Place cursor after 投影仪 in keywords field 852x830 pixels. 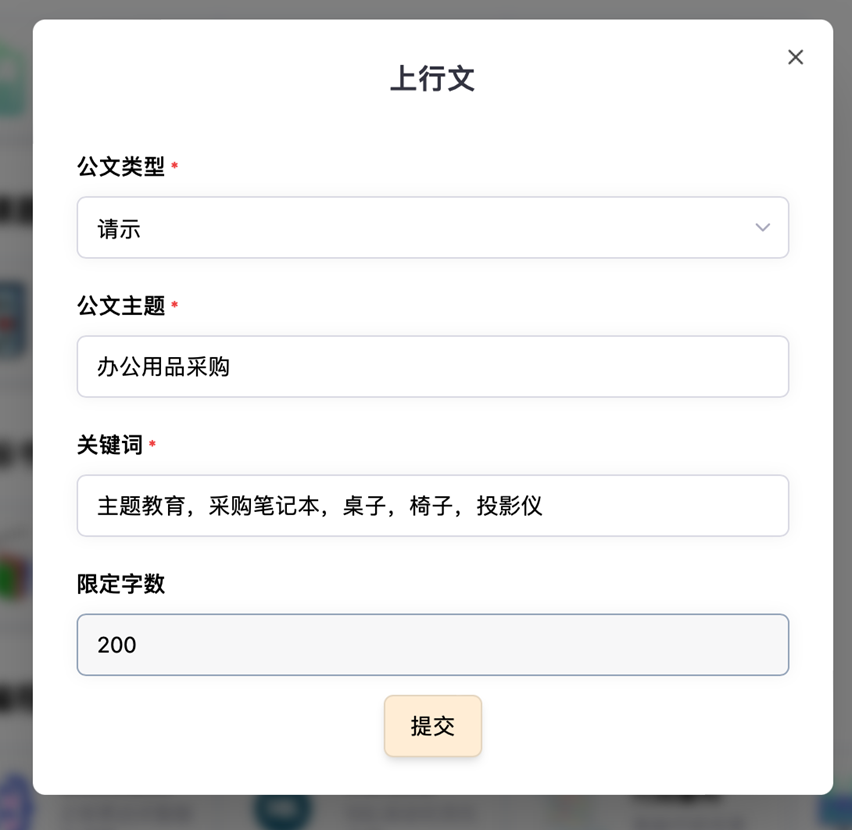tap(544, 506)
